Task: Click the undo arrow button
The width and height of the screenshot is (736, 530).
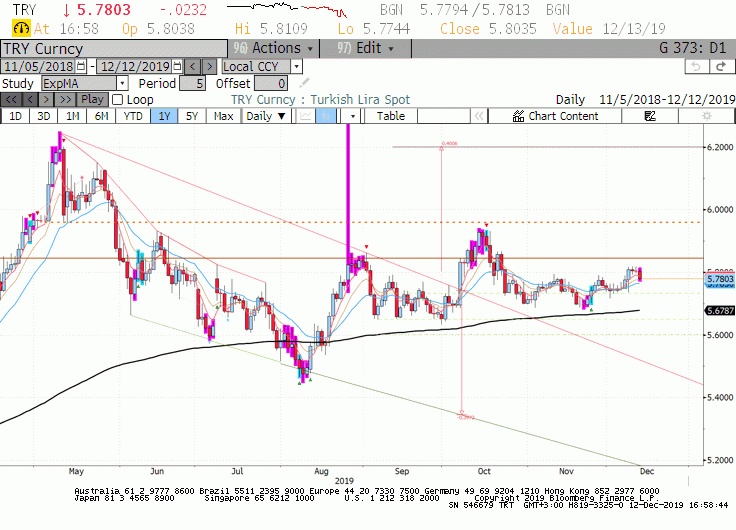Action: pos(697,67)
